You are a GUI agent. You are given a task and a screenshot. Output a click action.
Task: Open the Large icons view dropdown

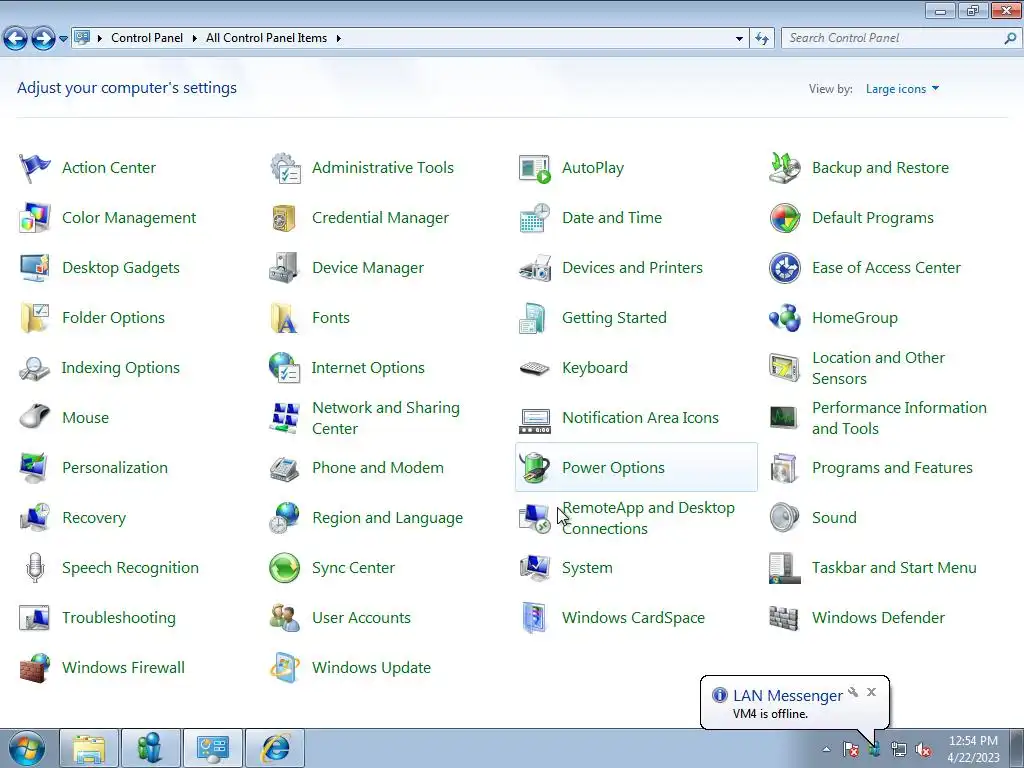point(903,89)
